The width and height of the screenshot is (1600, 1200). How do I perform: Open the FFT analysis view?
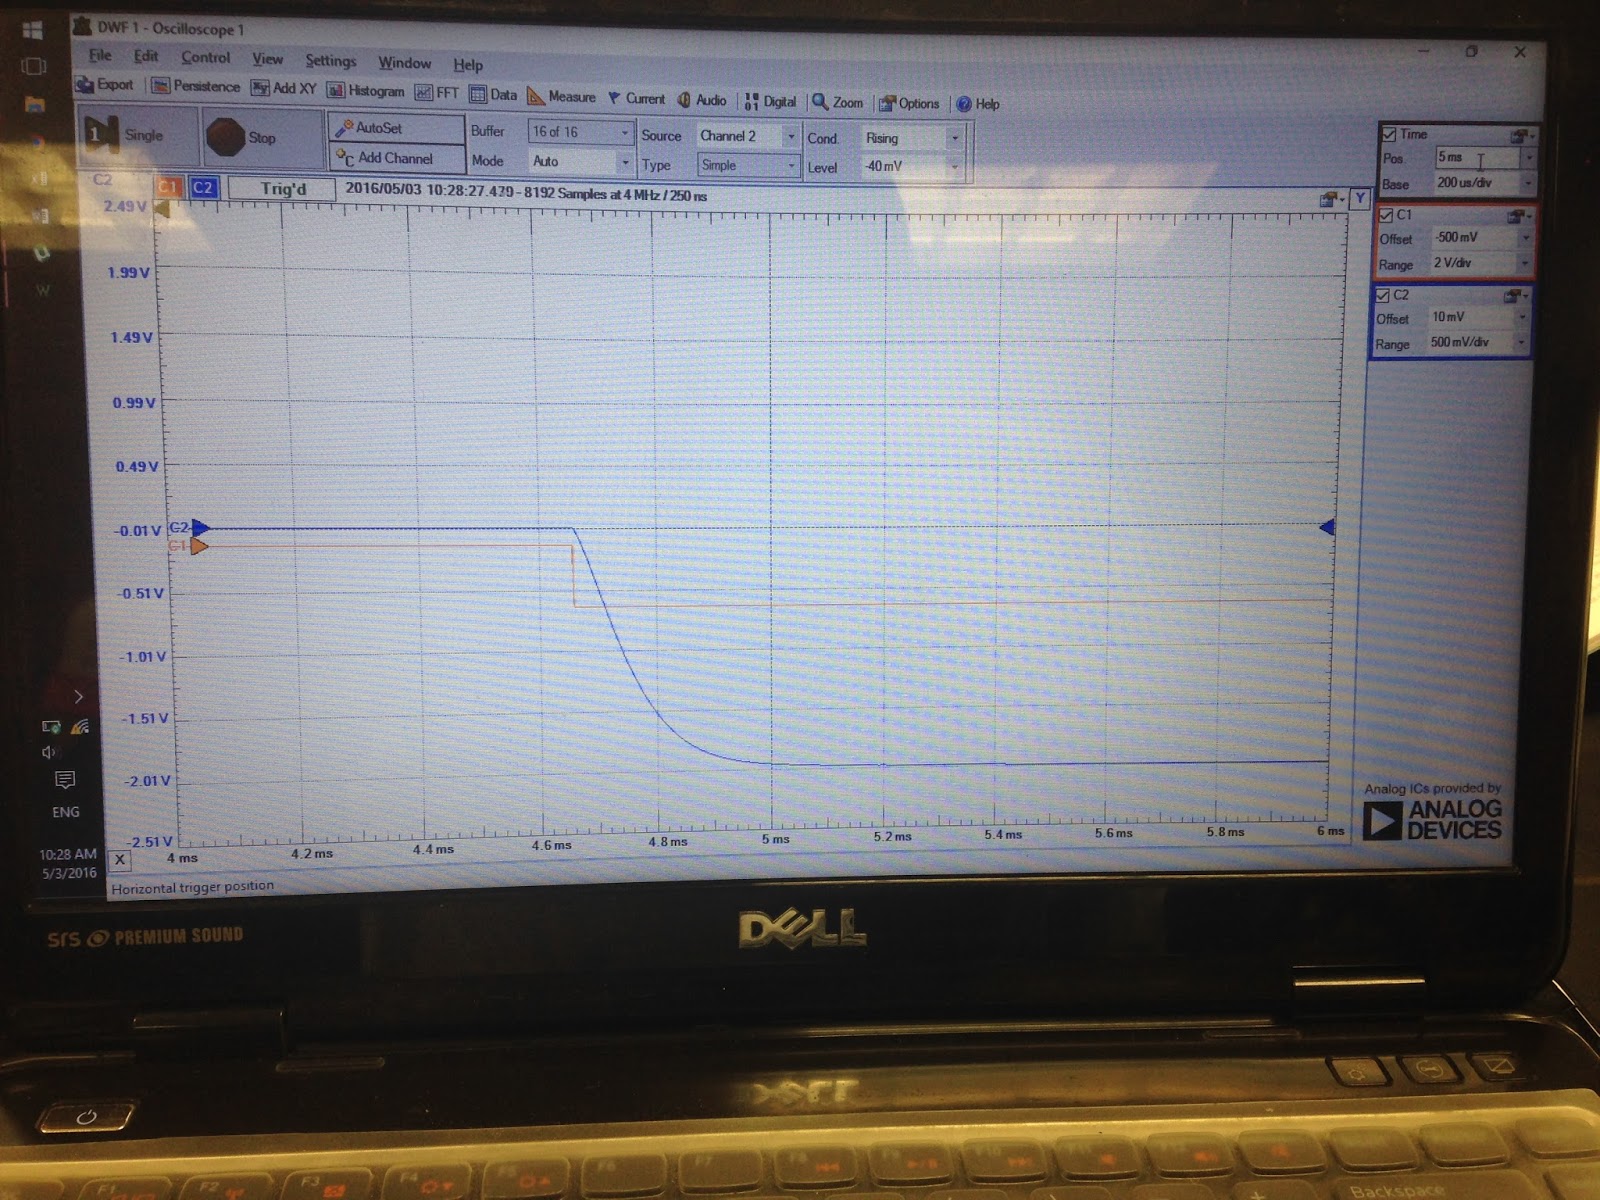(437, 92)
